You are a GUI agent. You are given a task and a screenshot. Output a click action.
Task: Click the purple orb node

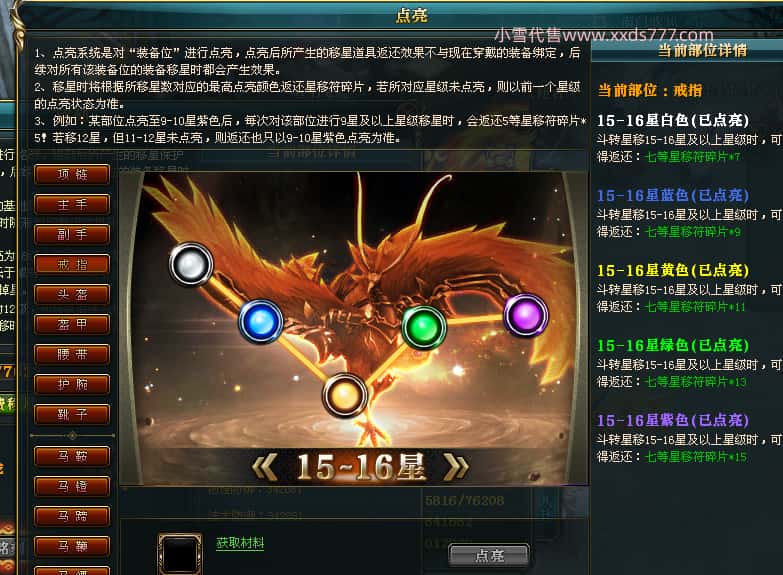click(525, 316)
